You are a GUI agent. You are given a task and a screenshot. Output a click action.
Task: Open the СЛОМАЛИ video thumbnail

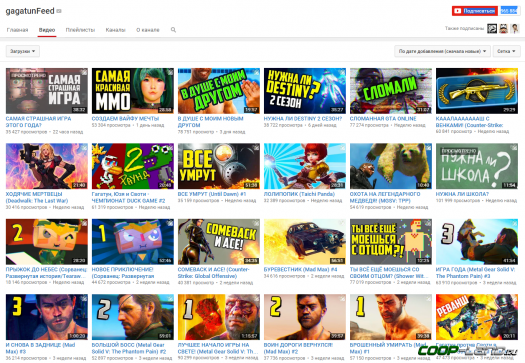click(x=391, y=91)
